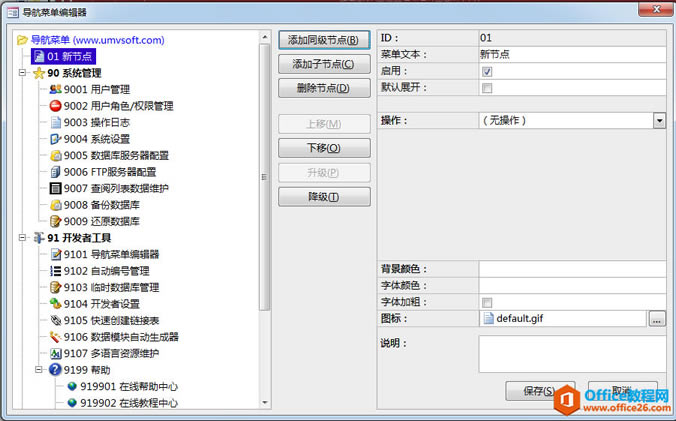
Task: Click the language icon of 9107 多语言资源维护
Action: tap(56, 353)
